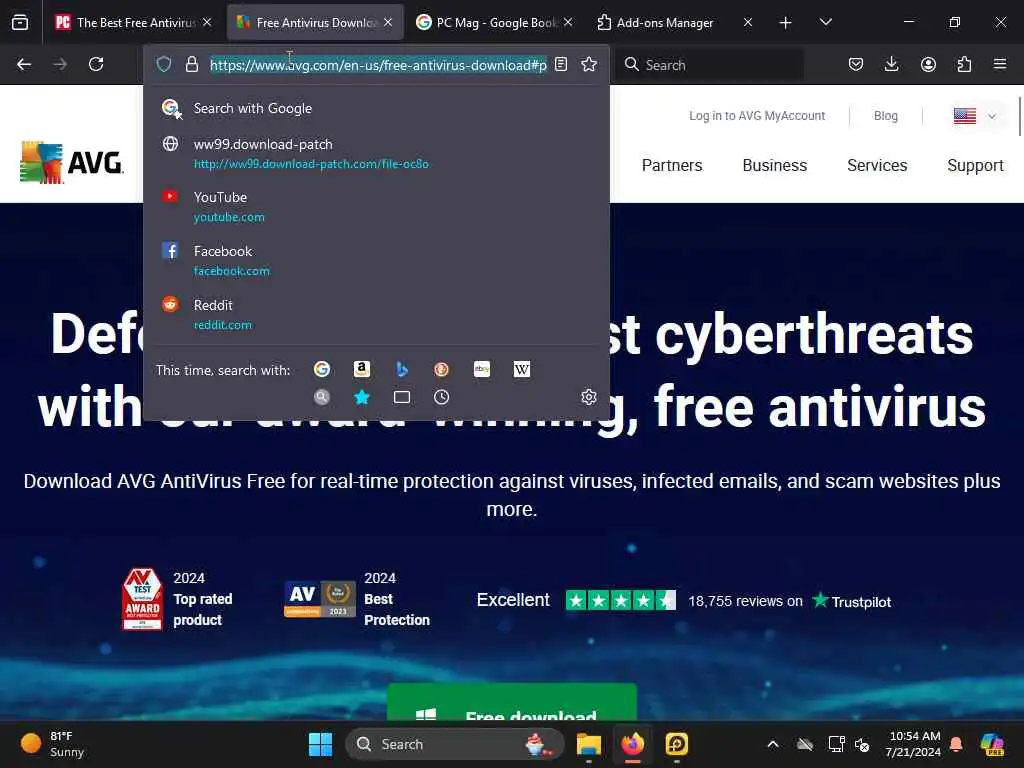List all tabs dropdown arrow
This screenshot has height=768, width=1024.
pyautogui.click(x=825, y=22)
